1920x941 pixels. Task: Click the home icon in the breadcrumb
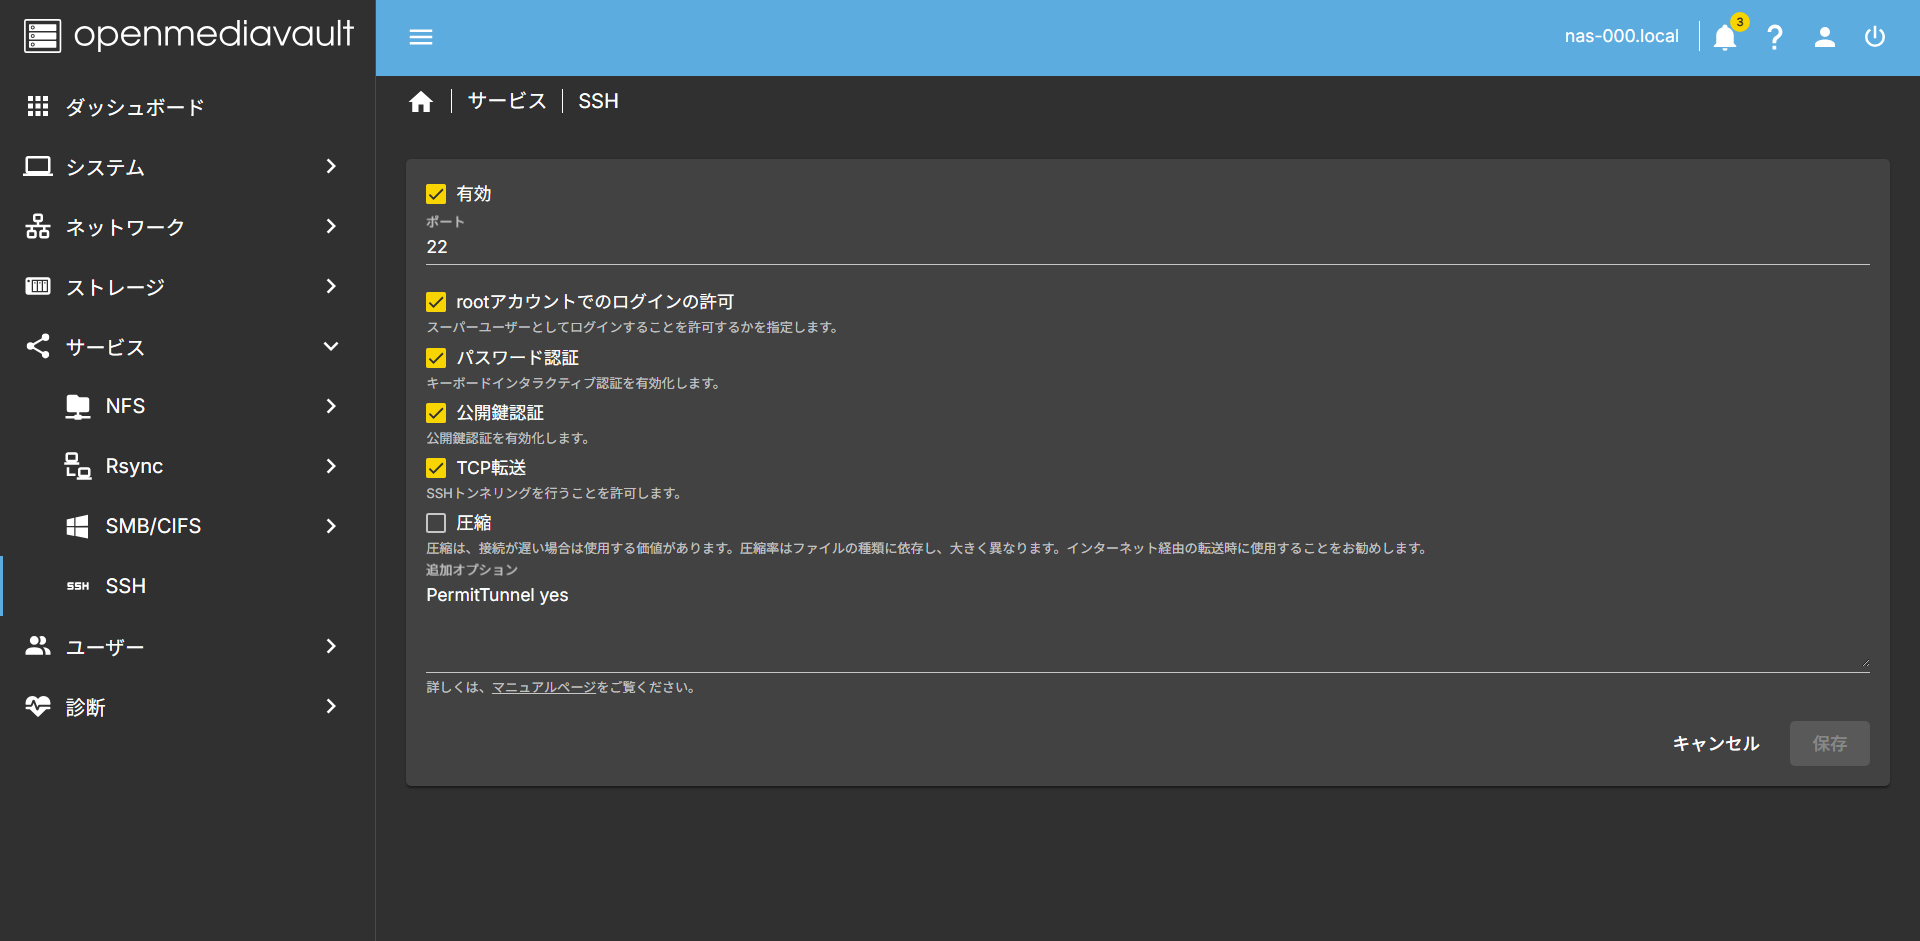[x=421, y=100]
